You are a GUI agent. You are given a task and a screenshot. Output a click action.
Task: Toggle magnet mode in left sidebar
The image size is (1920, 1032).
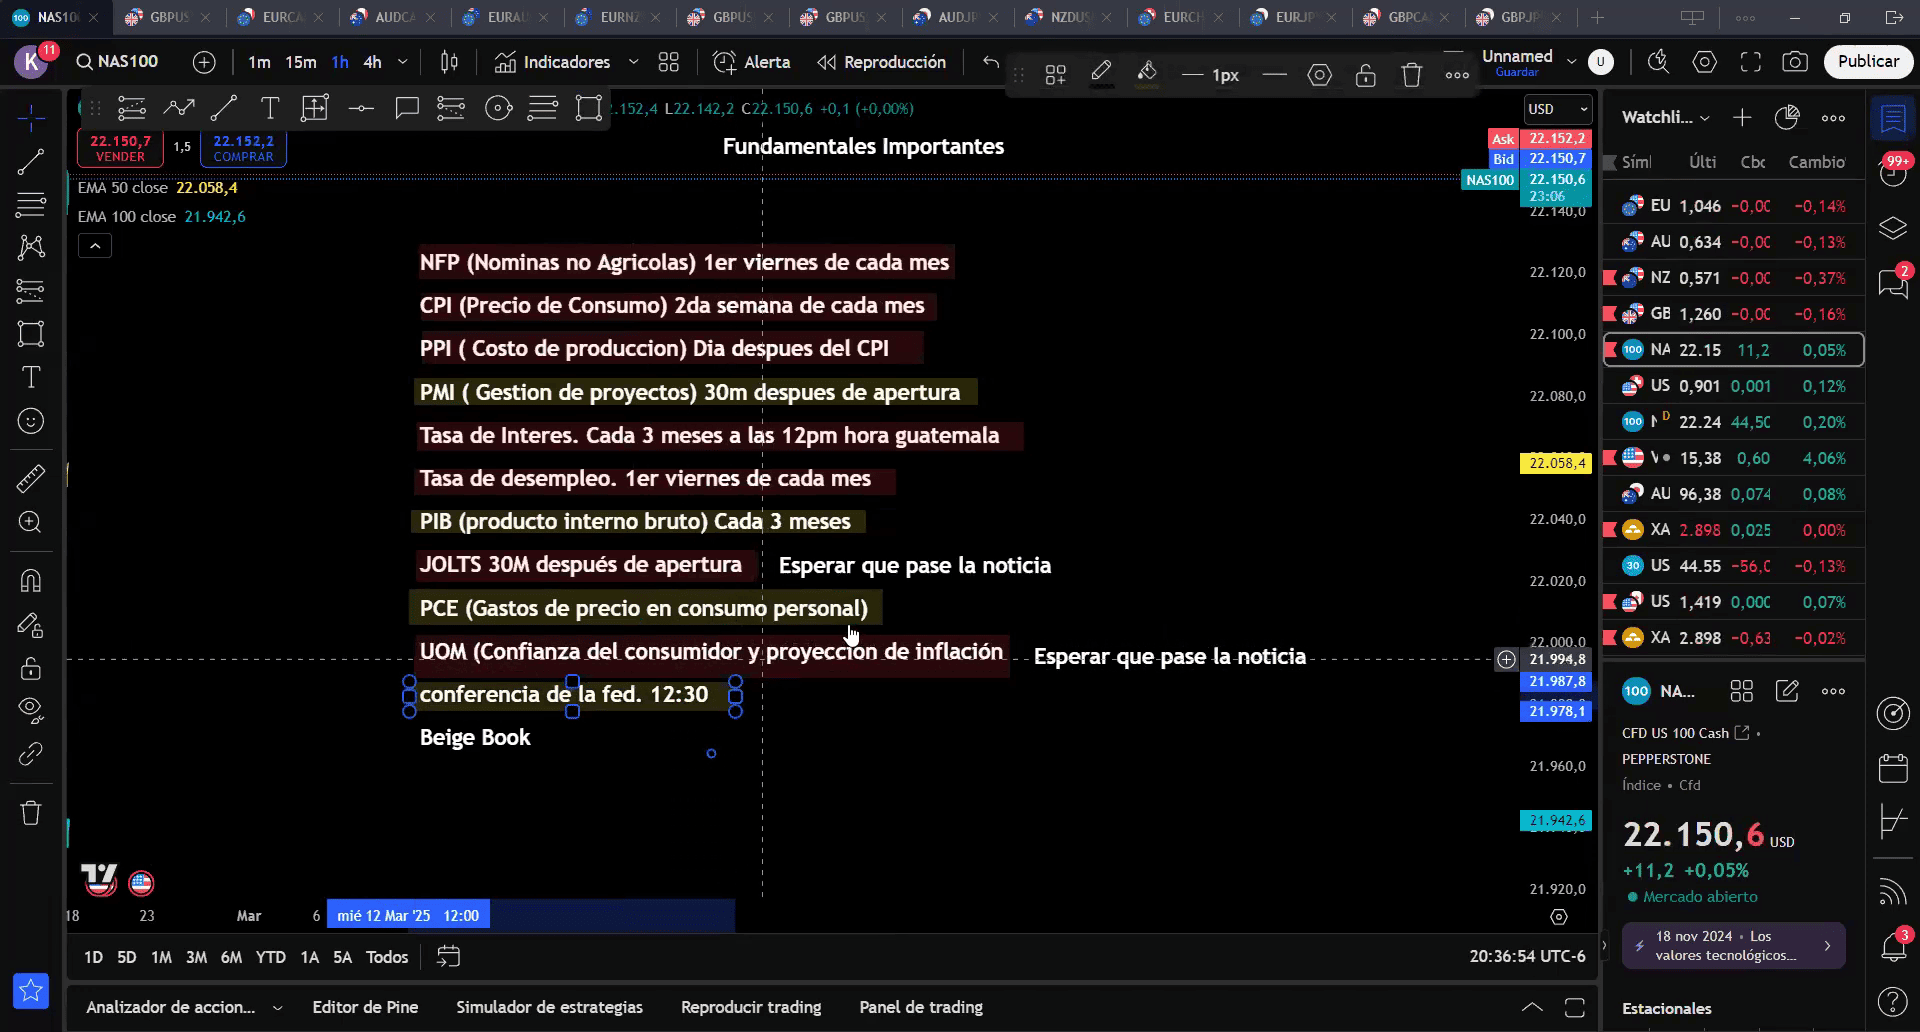click(31, 580)
